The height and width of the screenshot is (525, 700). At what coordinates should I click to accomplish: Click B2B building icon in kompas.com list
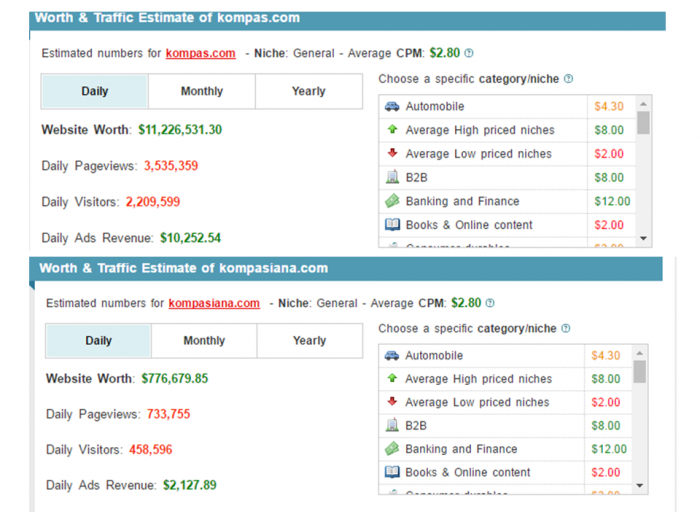point(392,177)
